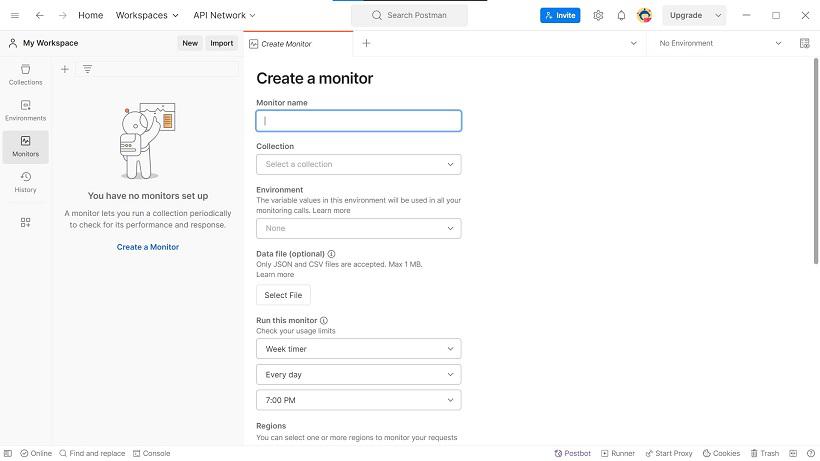Click the settings gear icon
The height and width of the screenshot is (461, 820).
[x=598, y=15]
